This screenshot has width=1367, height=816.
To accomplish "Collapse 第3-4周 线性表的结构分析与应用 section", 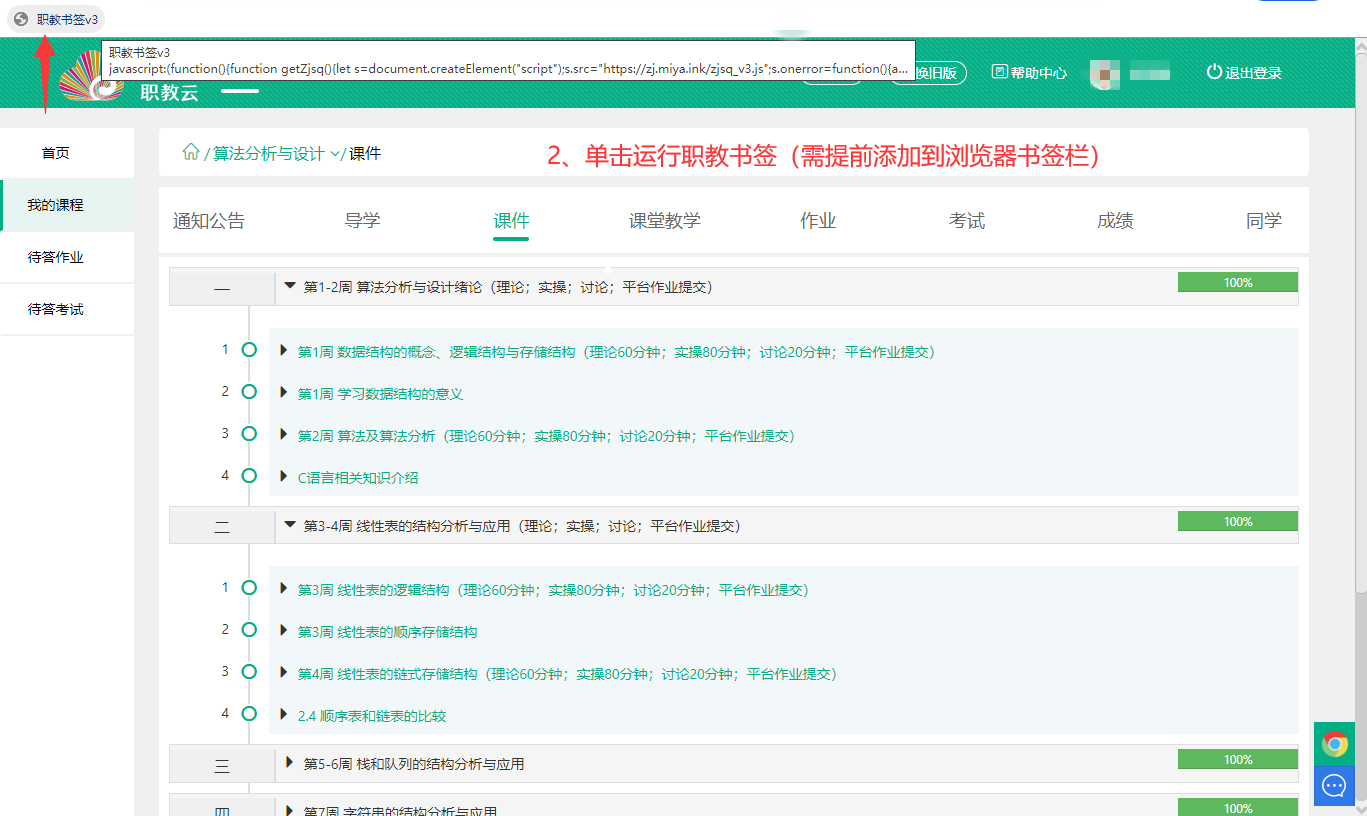I will click(x=290, y=524).
